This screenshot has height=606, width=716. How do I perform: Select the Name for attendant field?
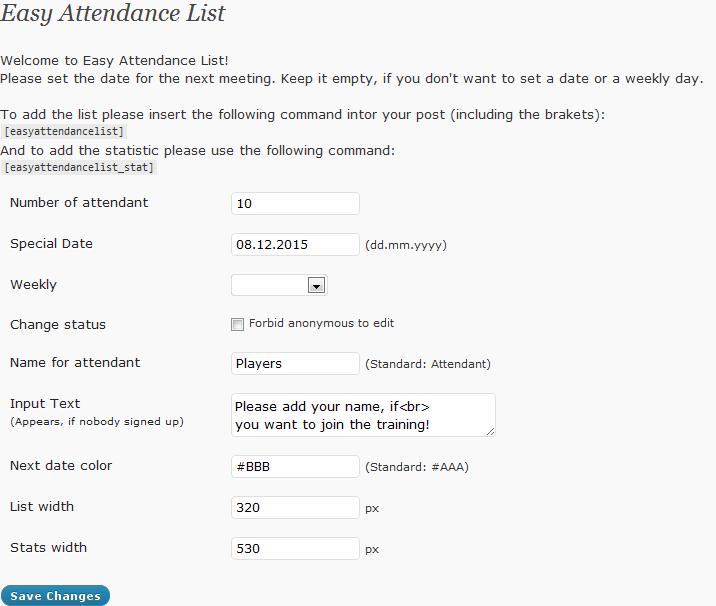click(x=295, y=364)
